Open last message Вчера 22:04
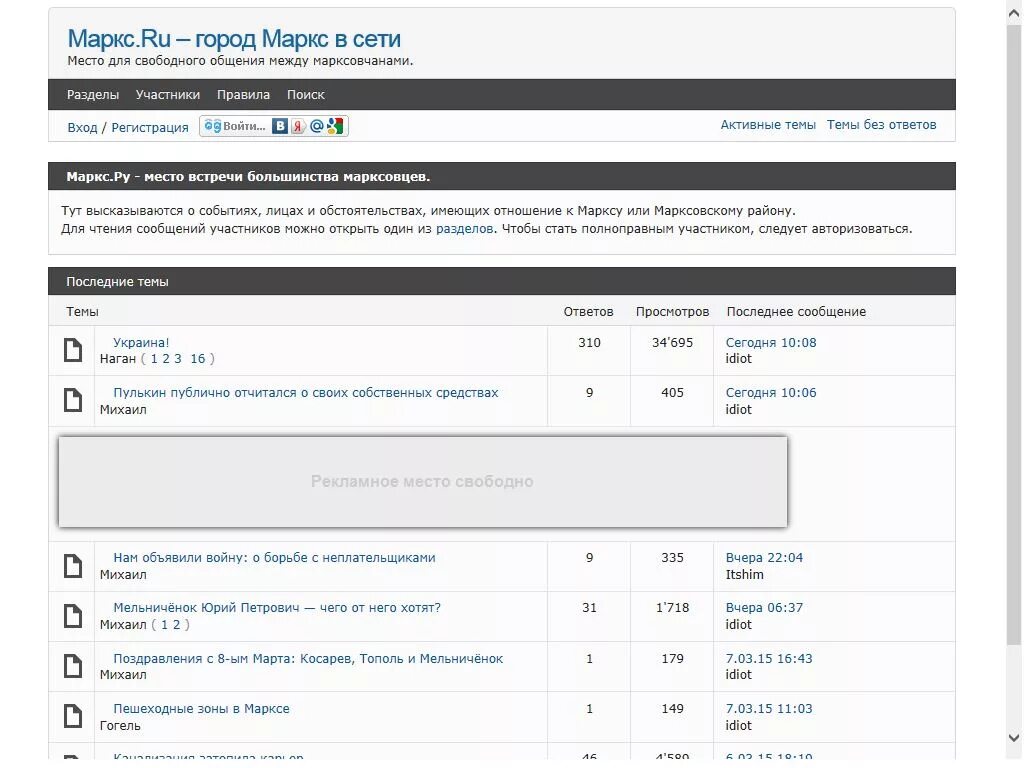 764,558
